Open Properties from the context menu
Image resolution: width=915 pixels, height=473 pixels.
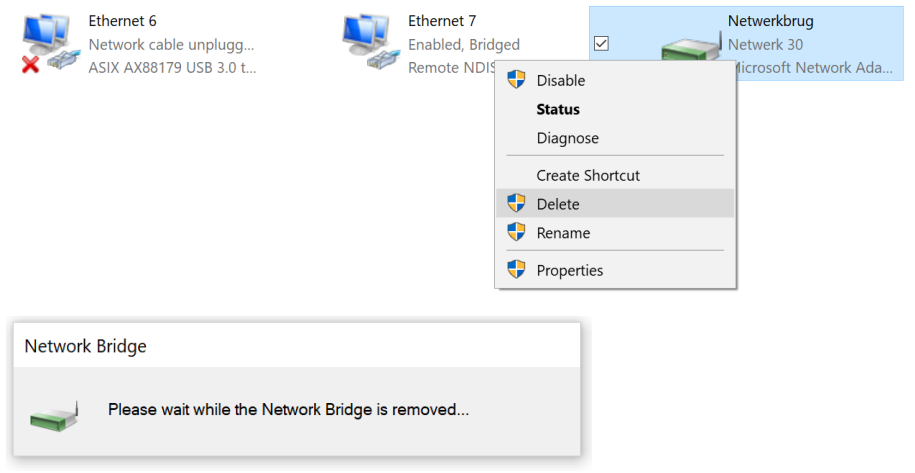570,270
